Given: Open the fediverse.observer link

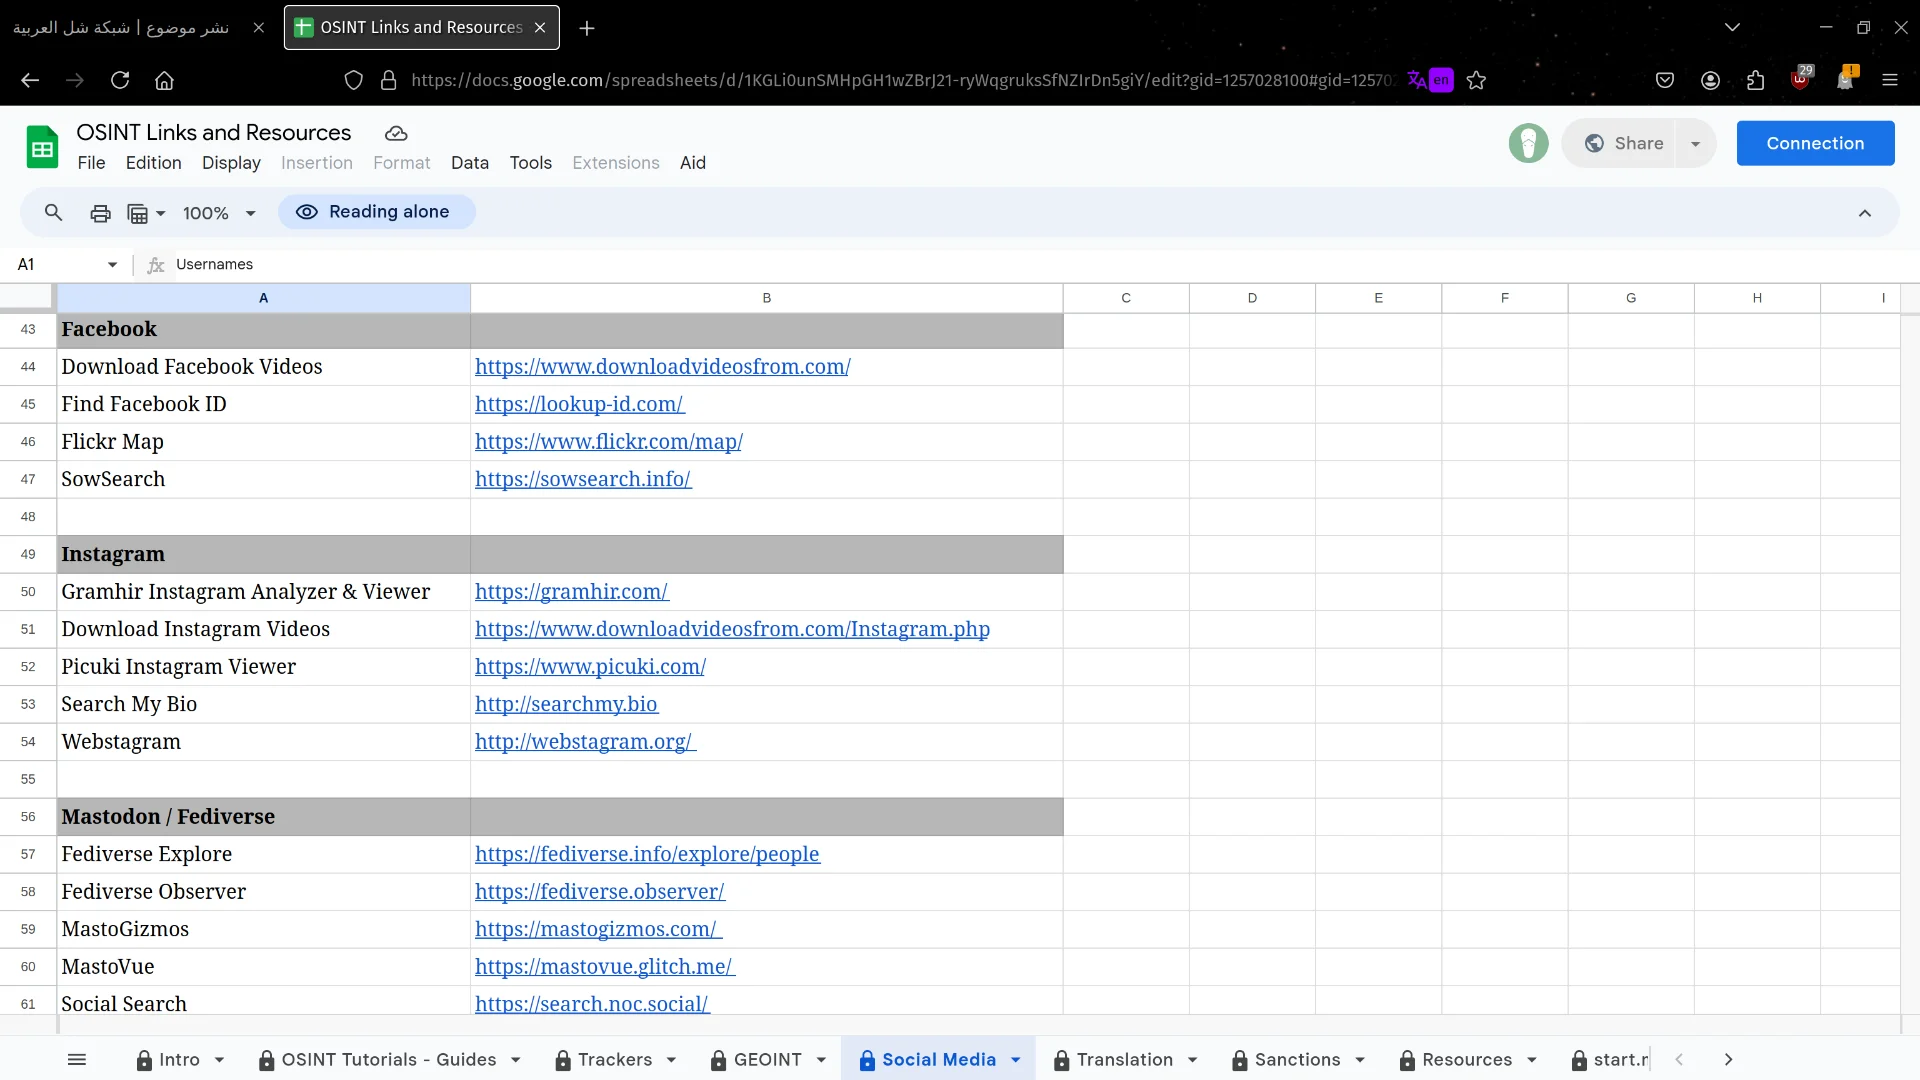Looking at the screenshot, I should [600, 892].
